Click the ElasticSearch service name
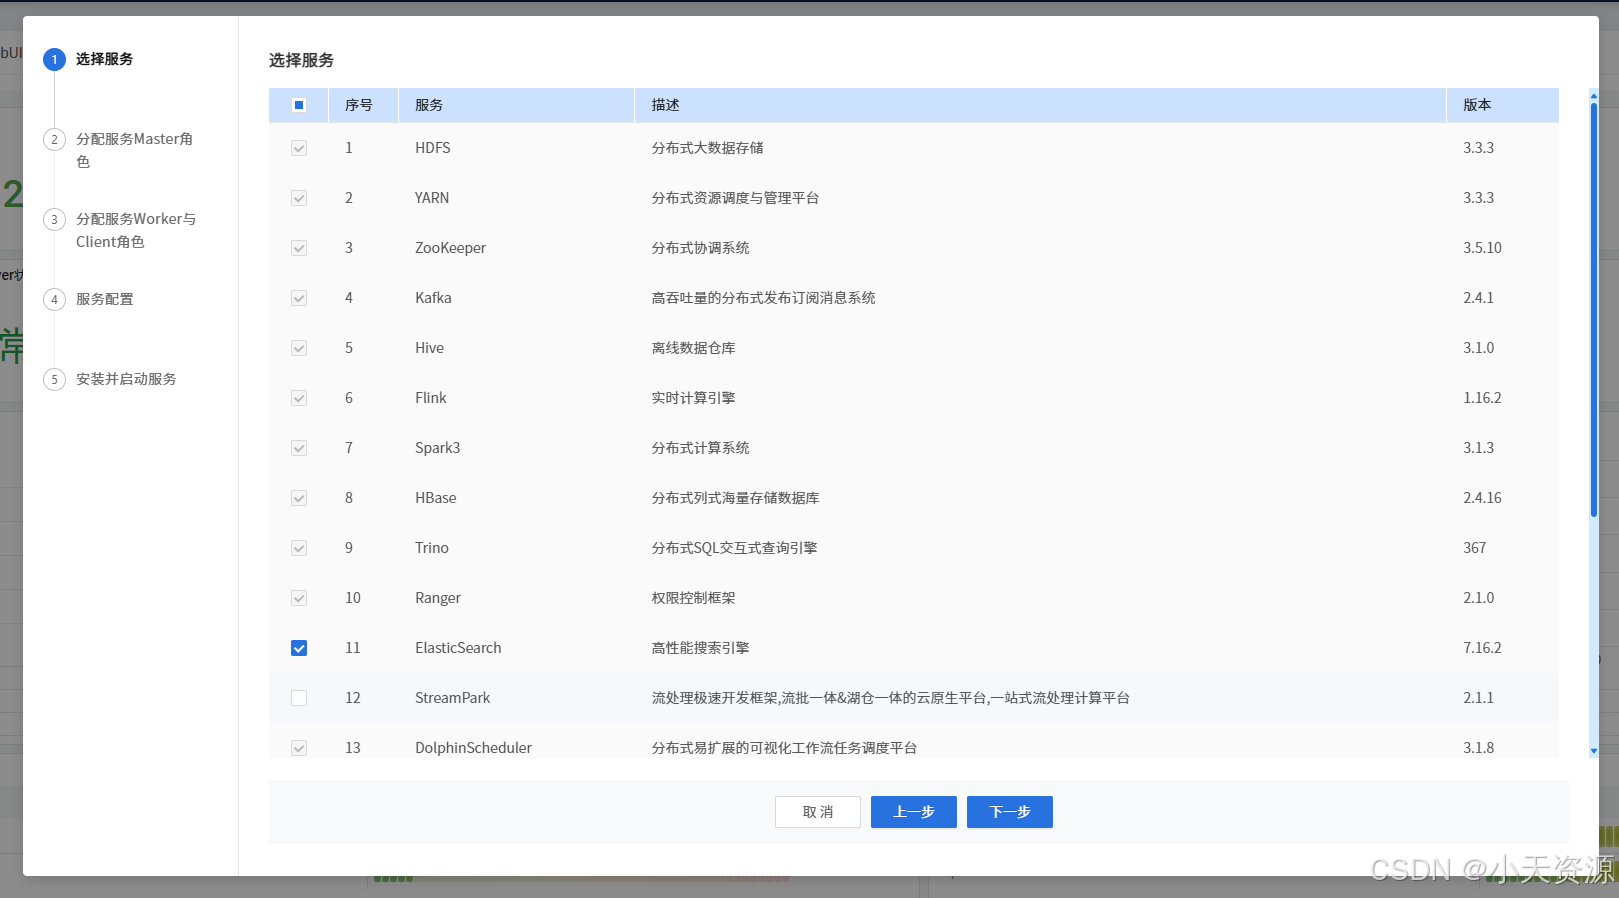The image size is (1619, 898). (x=459, y=648)
